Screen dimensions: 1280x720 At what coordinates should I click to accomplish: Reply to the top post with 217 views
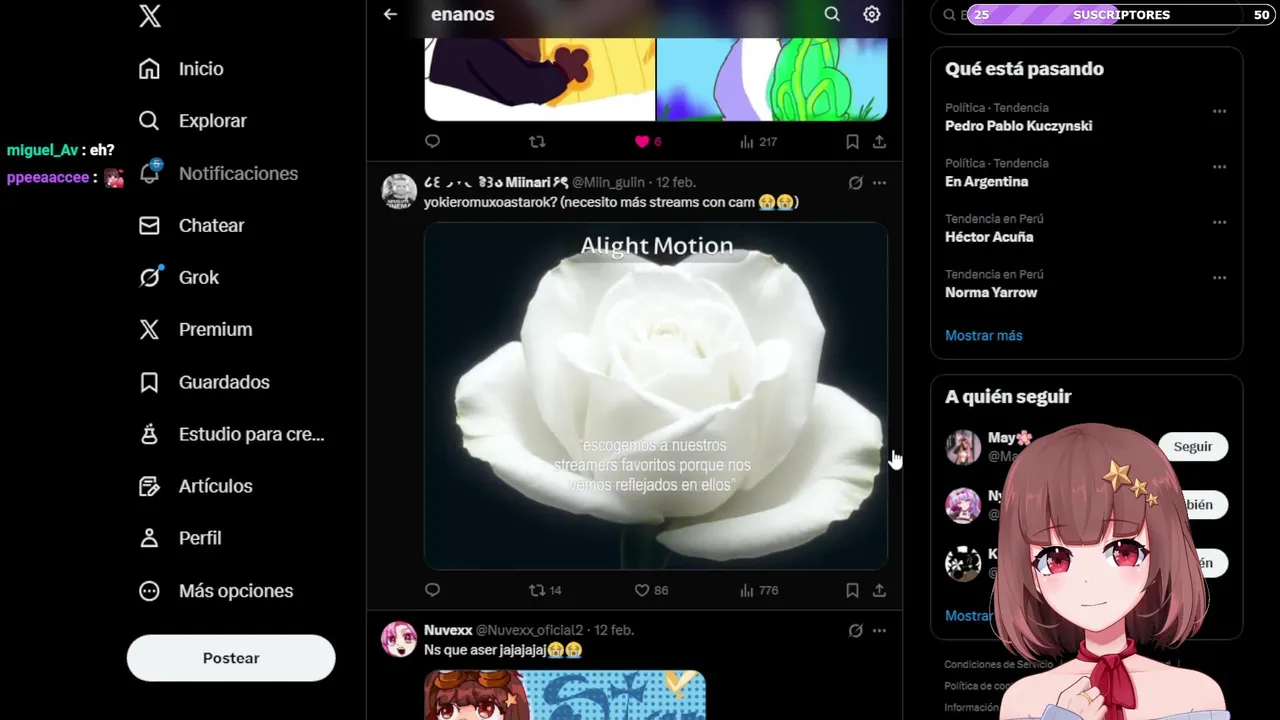coord(432,142)
